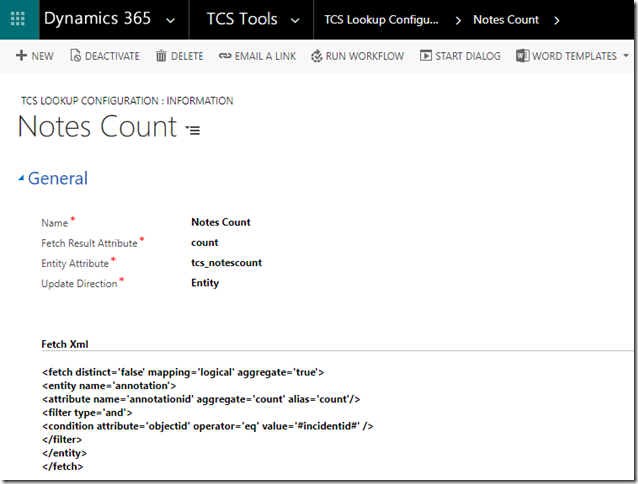
Task: Click the NEW command label
Action: click(x=42, y=56)
